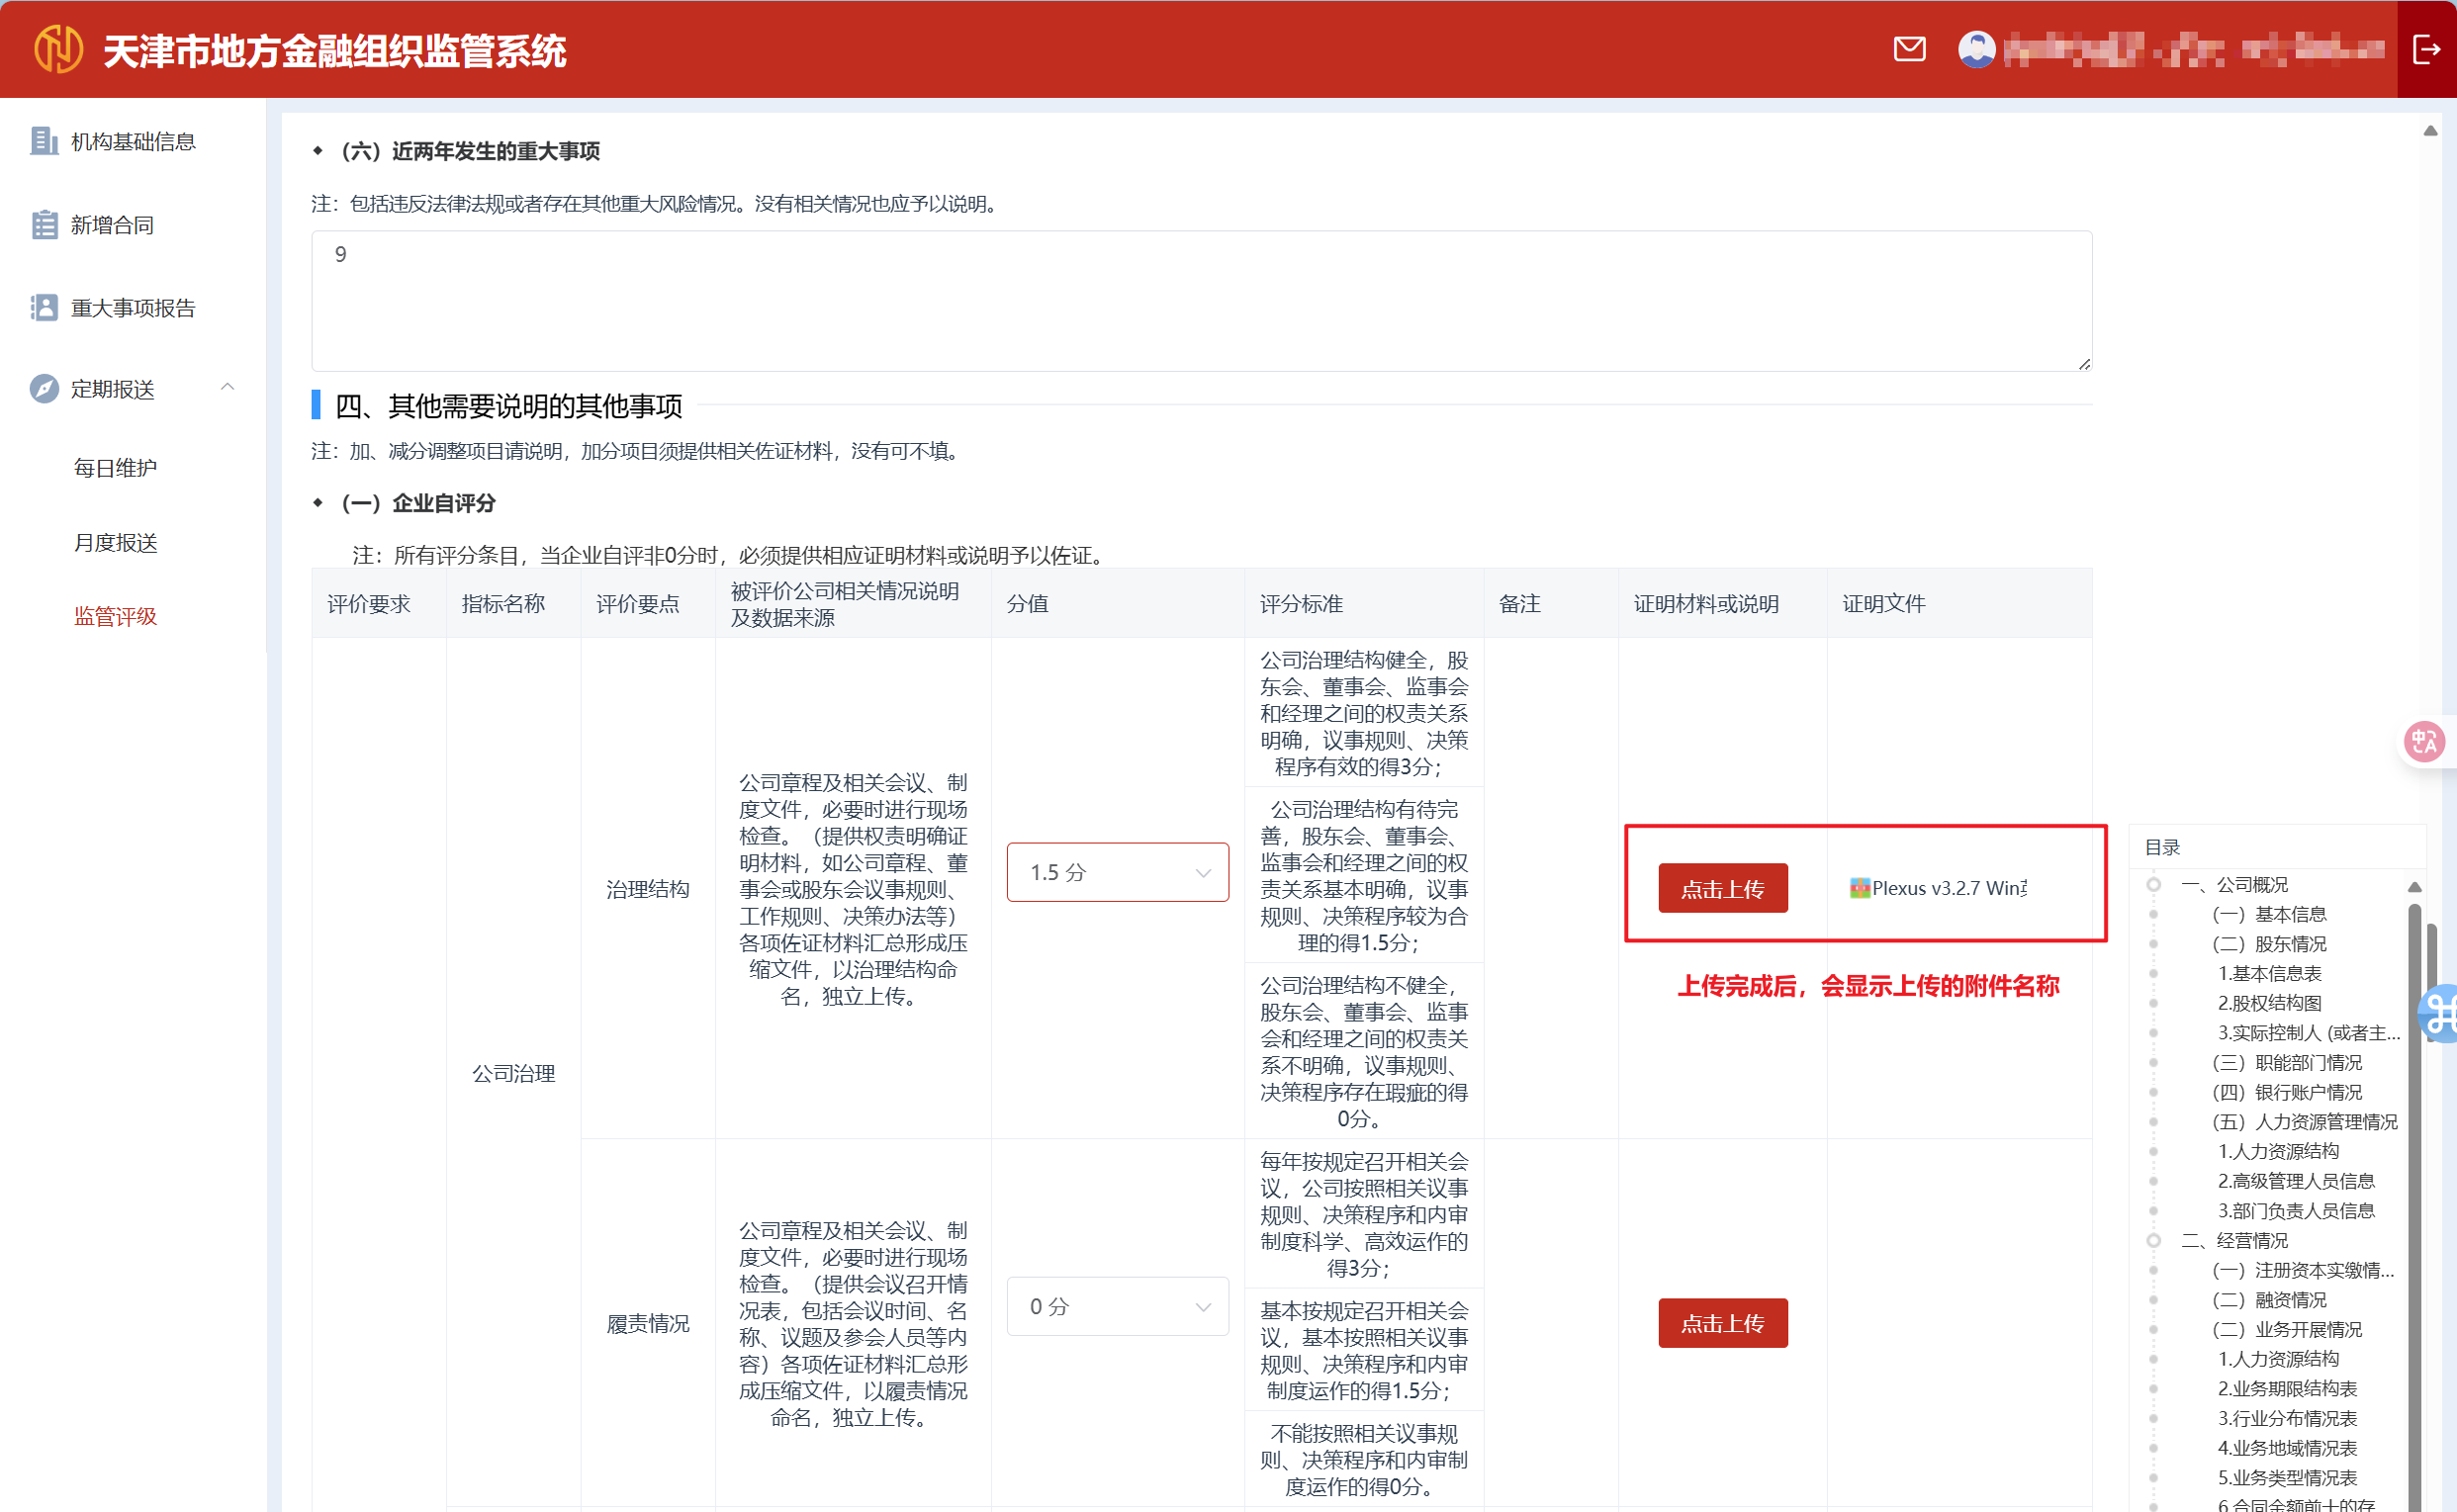Open the mail envelope icon in header
The height and width of the screenshot is (1512, 2457).
(x=1909, y=49)
